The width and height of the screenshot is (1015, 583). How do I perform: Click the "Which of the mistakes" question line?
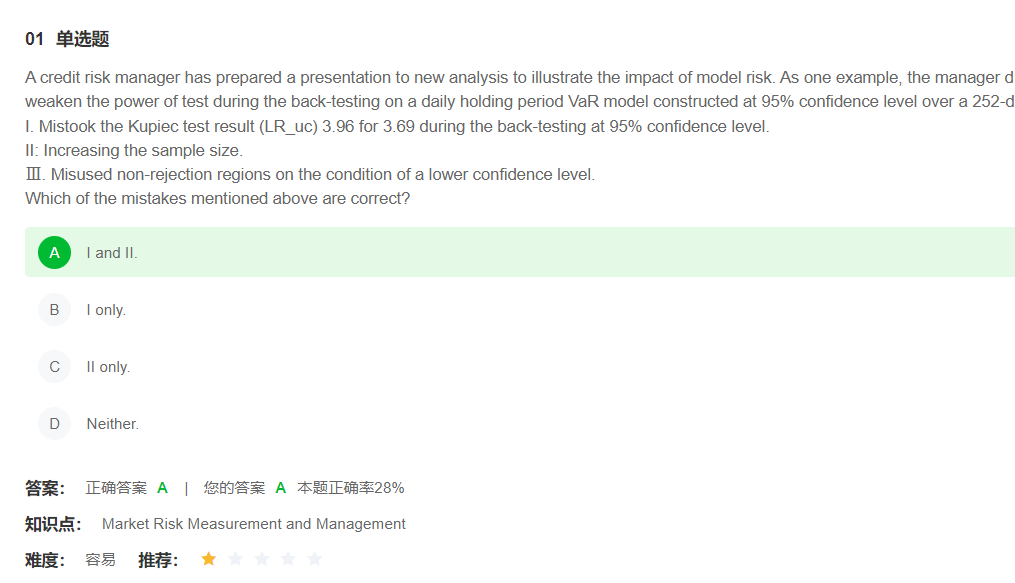(x=217, y=198)
